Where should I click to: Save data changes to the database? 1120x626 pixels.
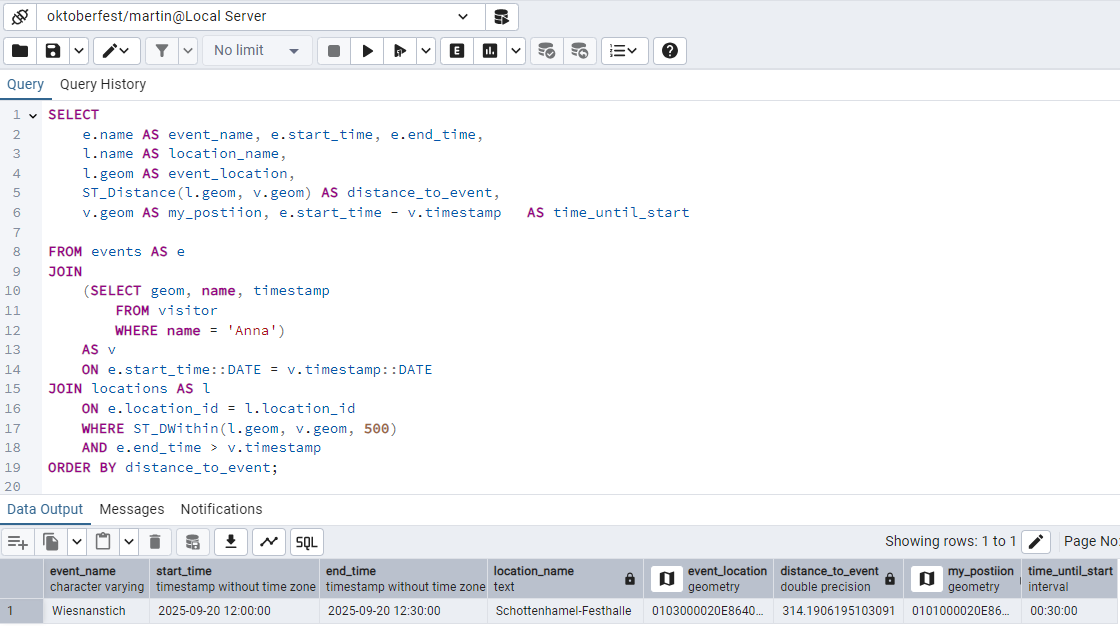point(193,542)
